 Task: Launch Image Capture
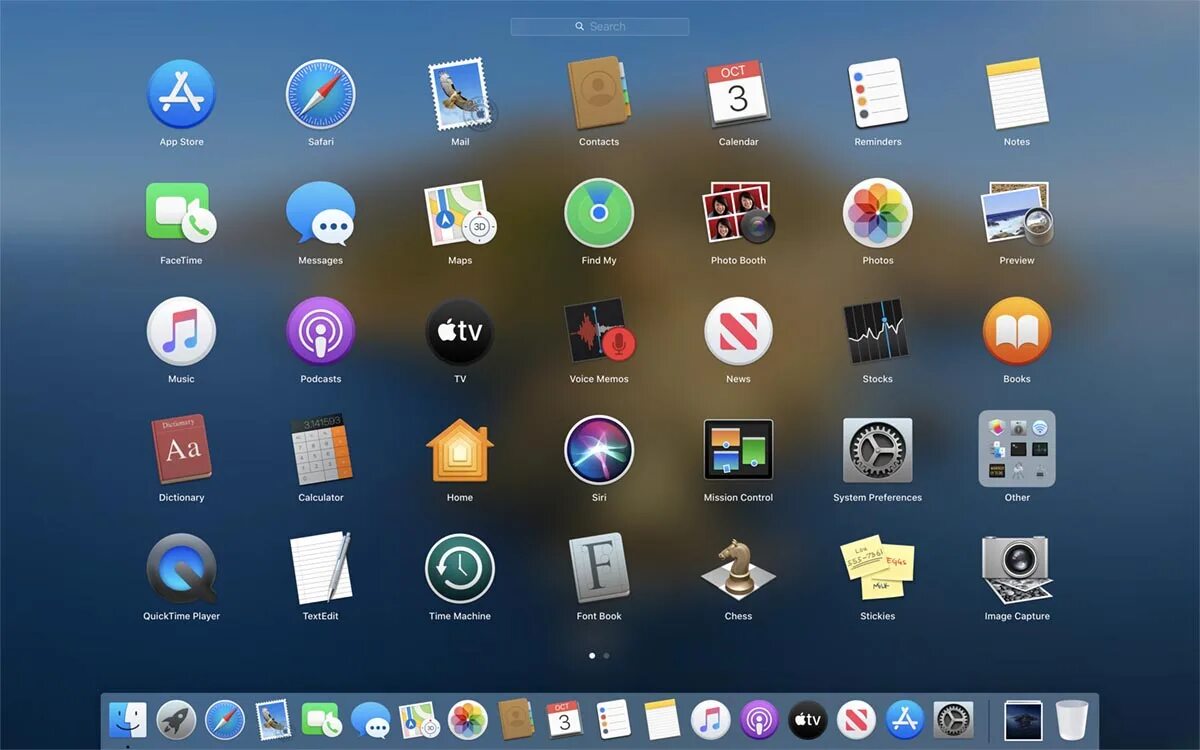(x=1017, y=569)
